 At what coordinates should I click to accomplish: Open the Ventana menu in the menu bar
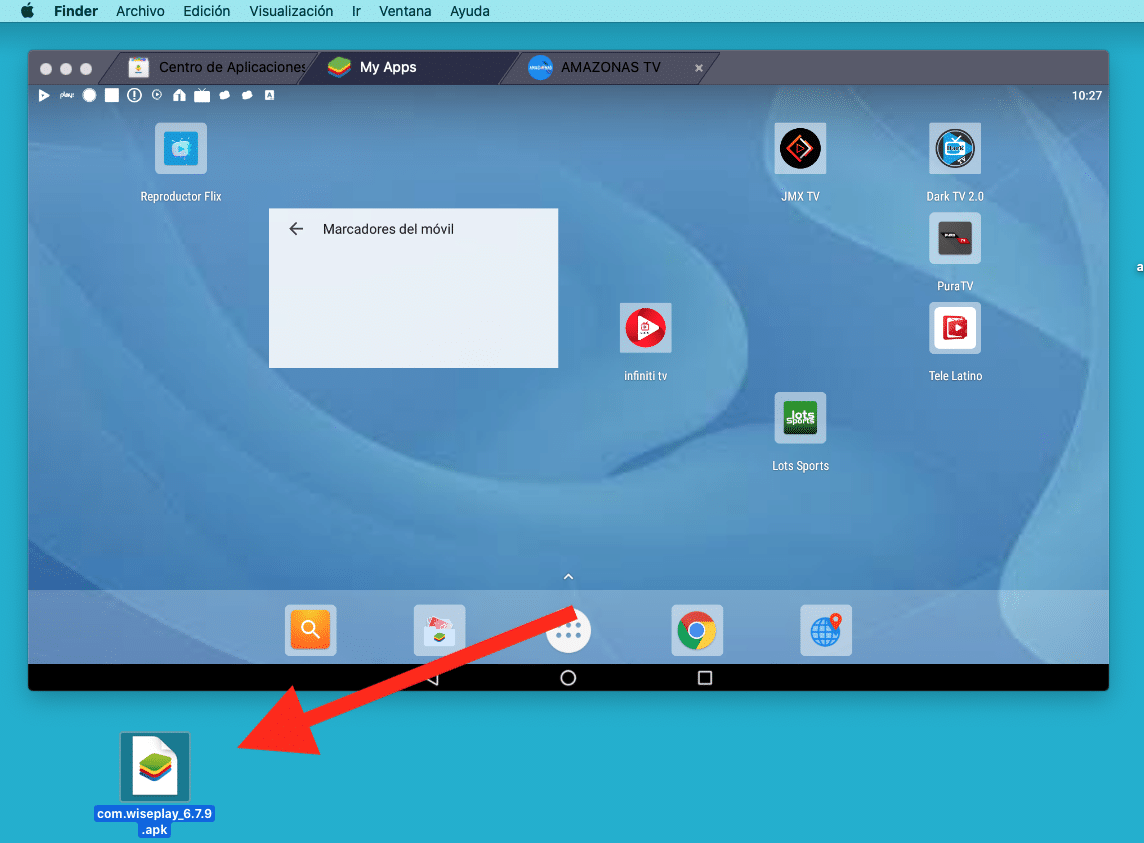[405, 11]
